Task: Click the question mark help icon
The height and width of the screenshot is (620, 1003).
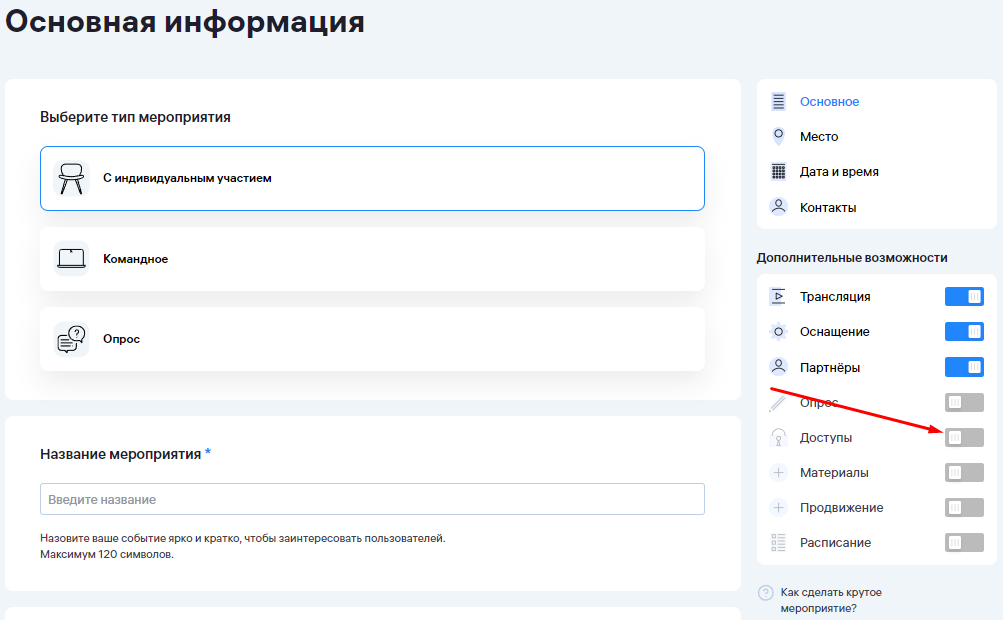Action: 766,592
